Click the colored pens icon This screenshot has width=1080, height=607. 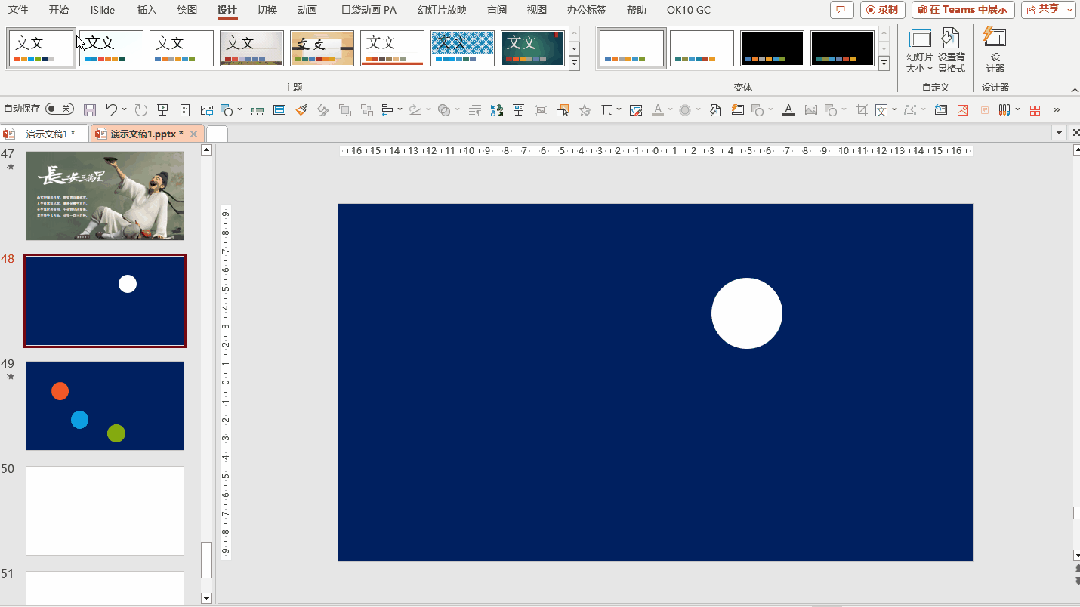pyautogui.click(x=1004, y=110)
